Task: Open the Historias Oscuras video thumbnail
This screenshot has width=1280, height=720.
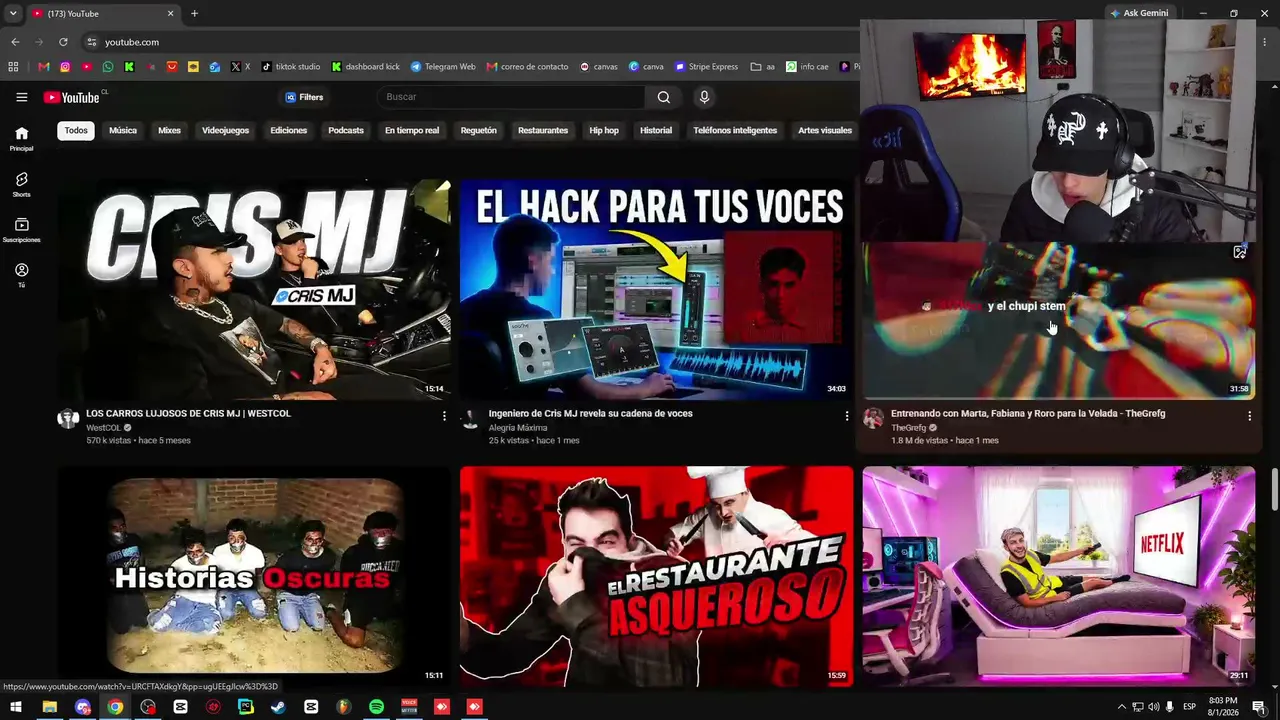Action: point(254,576)
